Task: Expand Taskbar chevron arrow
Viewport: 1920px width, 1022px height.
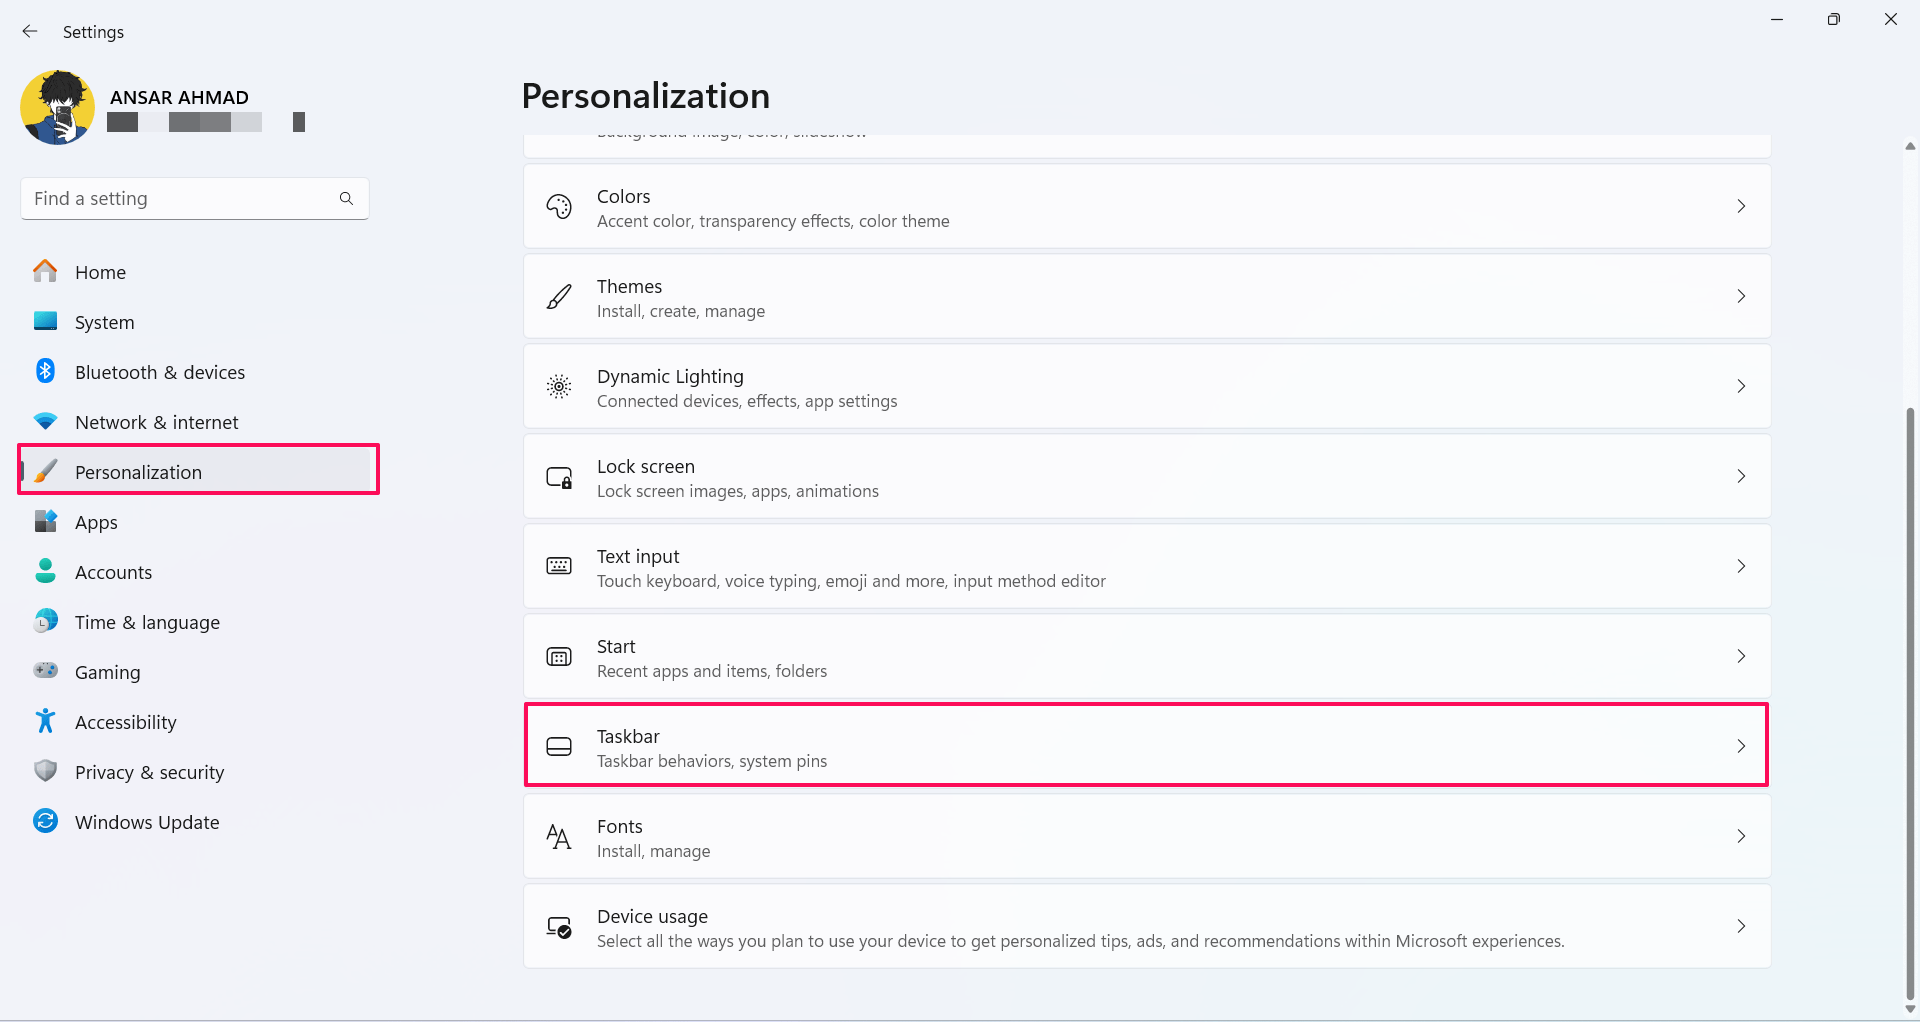Action: point(1741,746)
